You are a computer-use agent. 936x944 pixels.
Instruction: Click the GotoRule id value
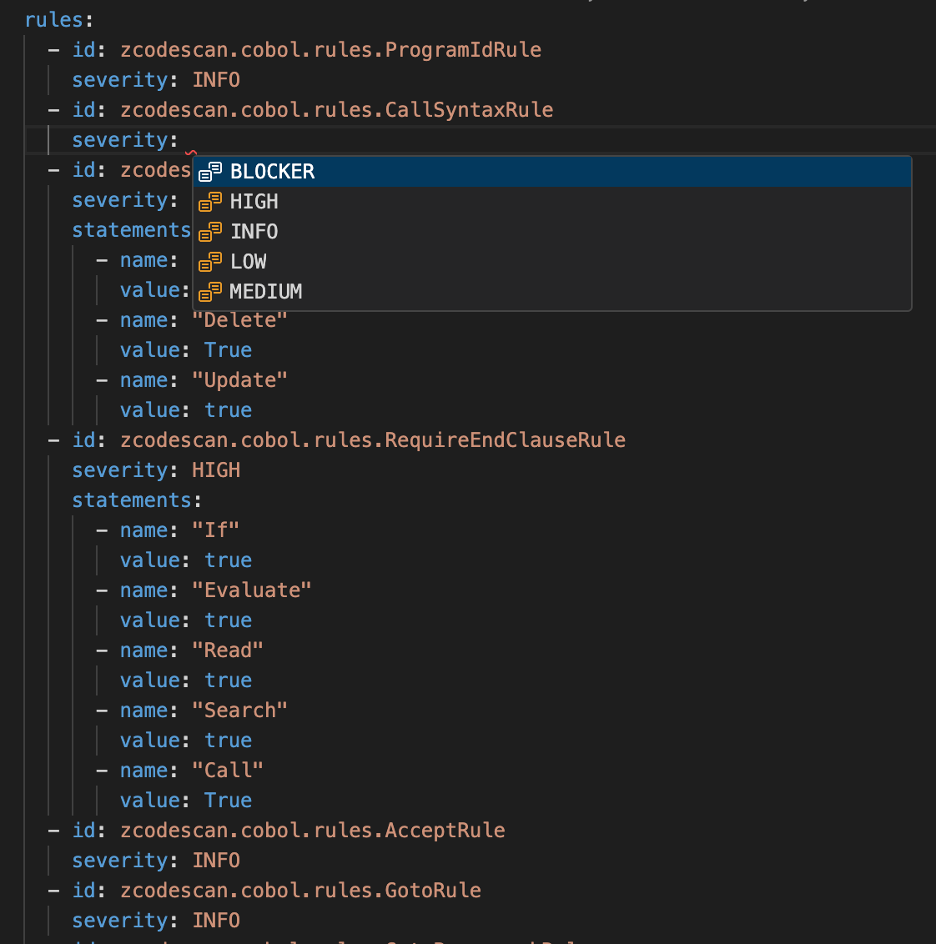[x=300, y=890]
